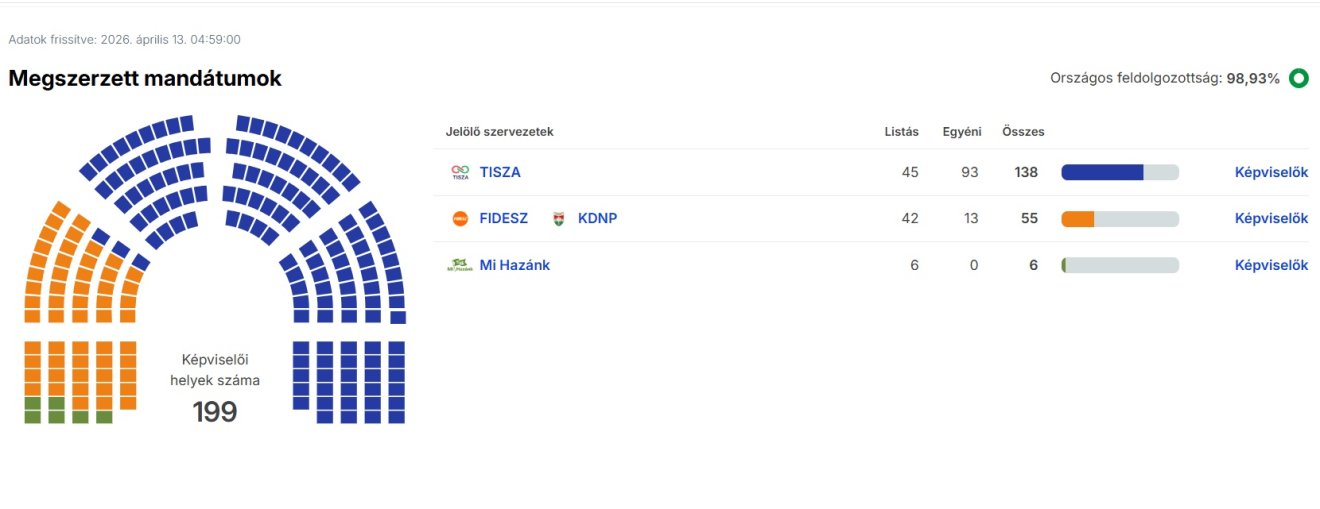
Task: Click the TISZA party logo icon
Action: 460,172
